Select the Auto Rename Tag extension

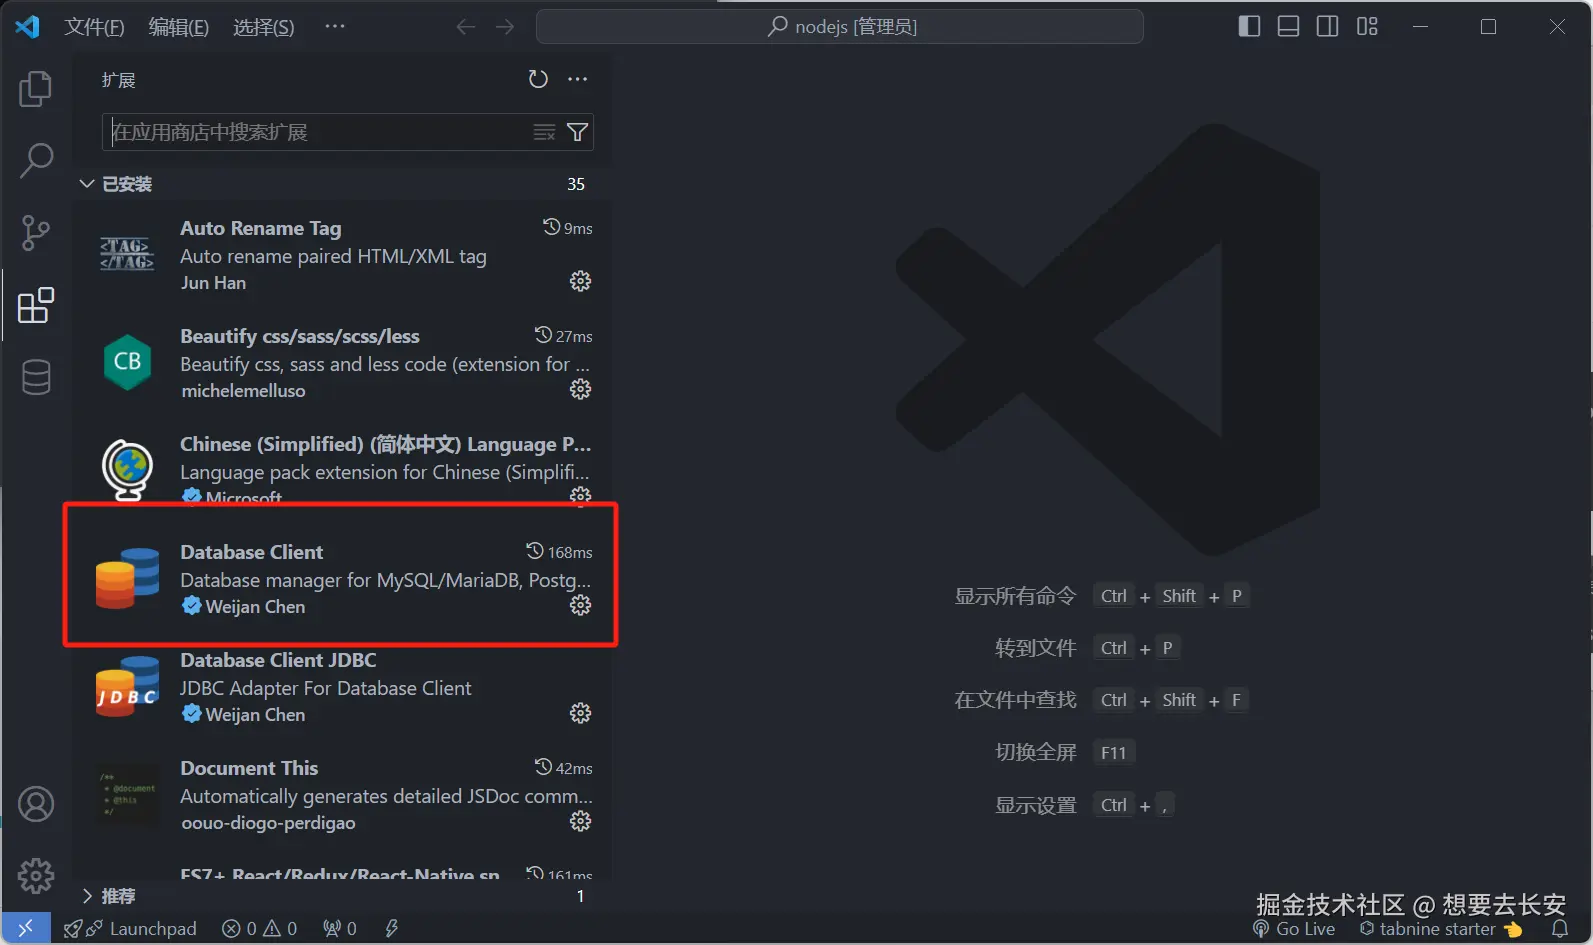[x=340, y=255]
